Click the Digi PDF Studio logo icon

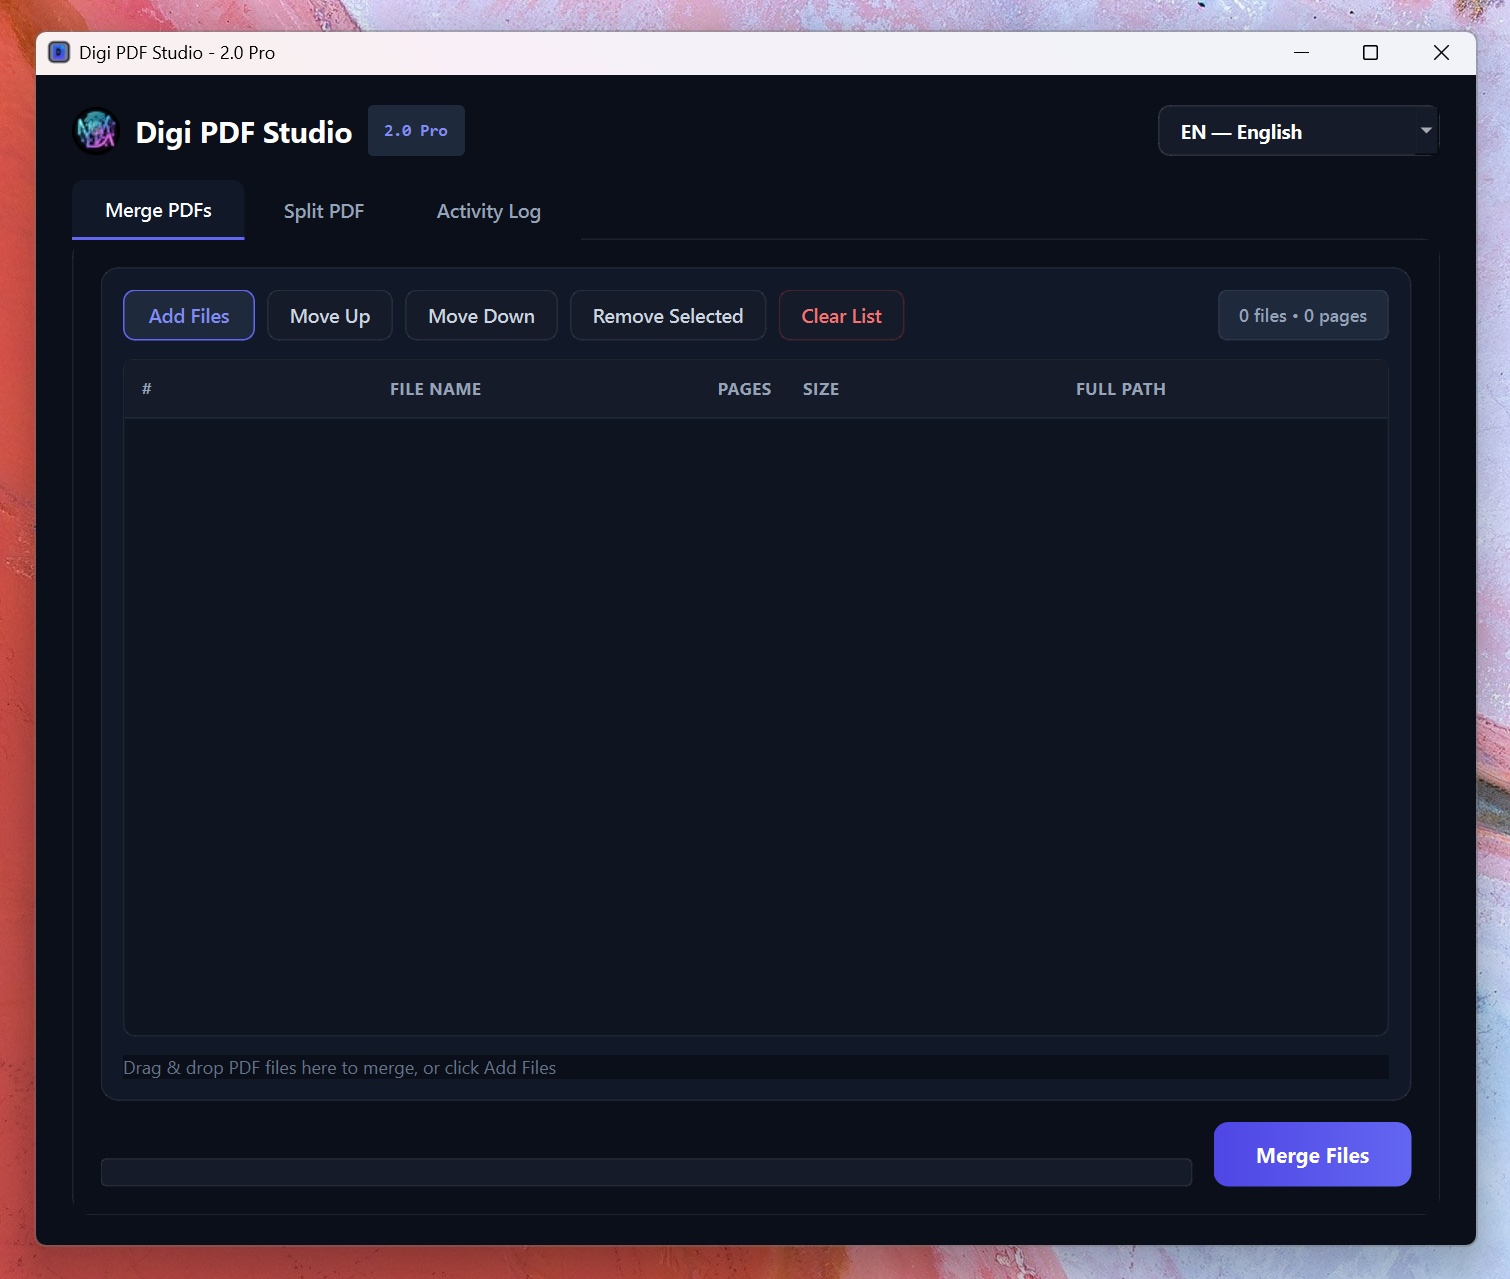96,131
